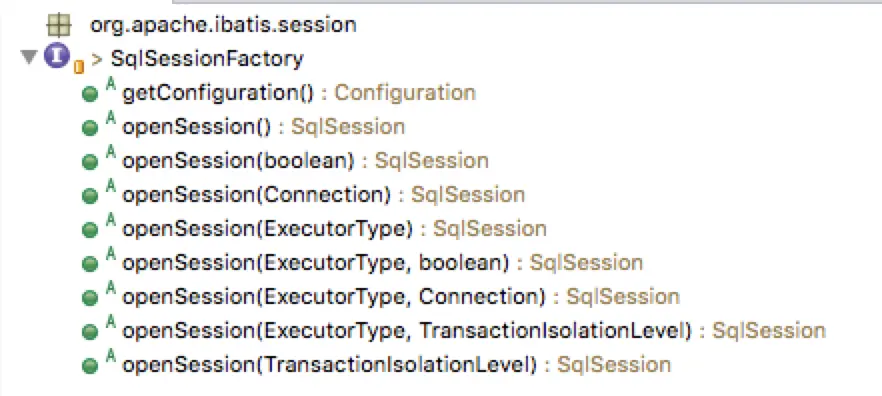
Task: Select the org.apache.ibatis.session package entry
Action: click(x=223, y=25)
